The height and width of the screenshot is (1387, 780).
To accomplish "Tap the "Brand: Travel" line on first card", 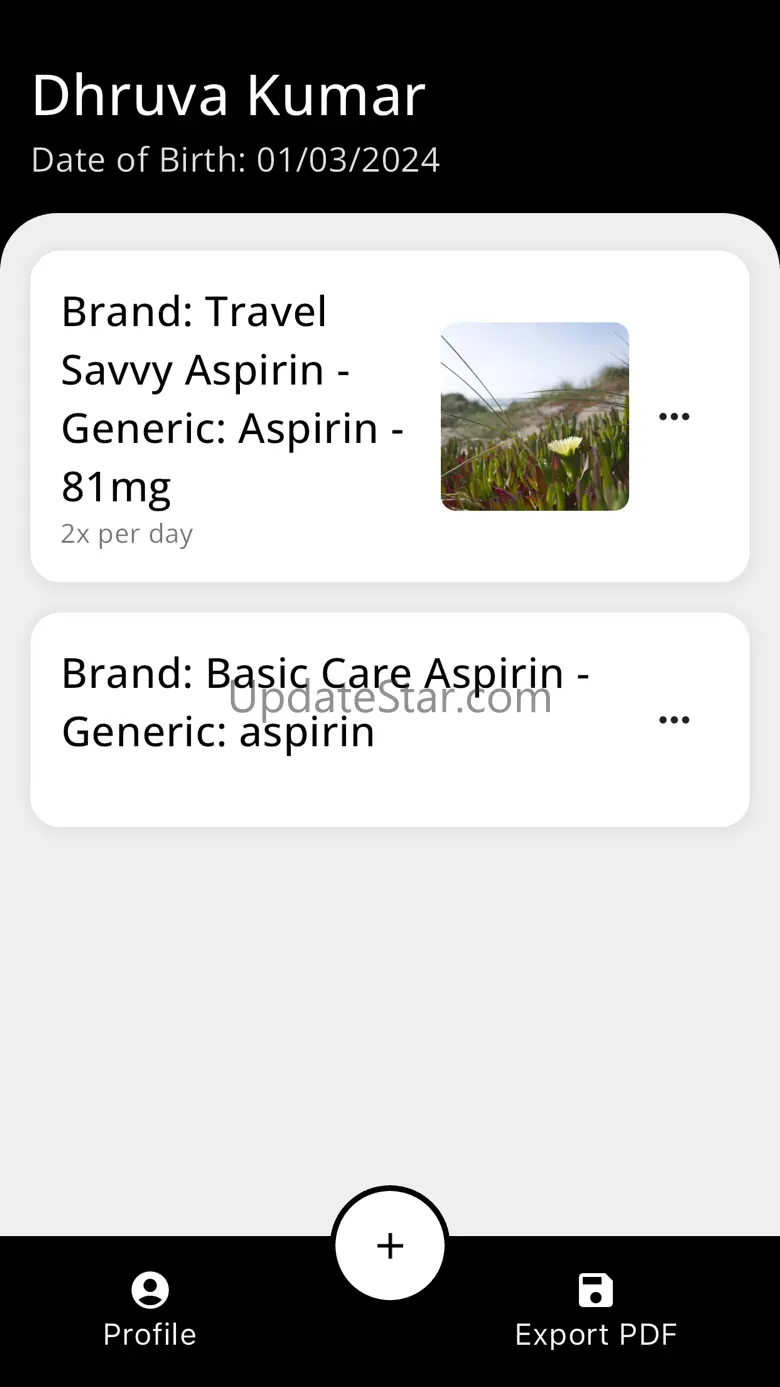I will click(x=194, y=312).
